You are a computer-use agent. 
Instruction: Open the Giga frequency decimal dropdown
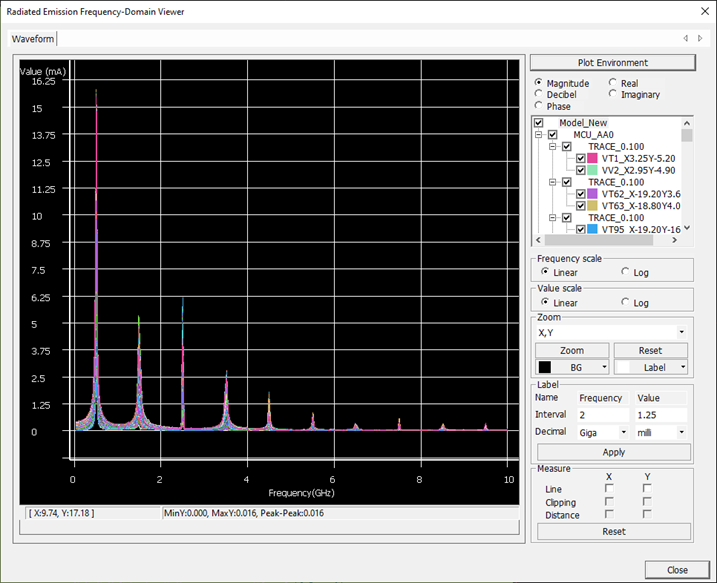click(x=624, y=433)
